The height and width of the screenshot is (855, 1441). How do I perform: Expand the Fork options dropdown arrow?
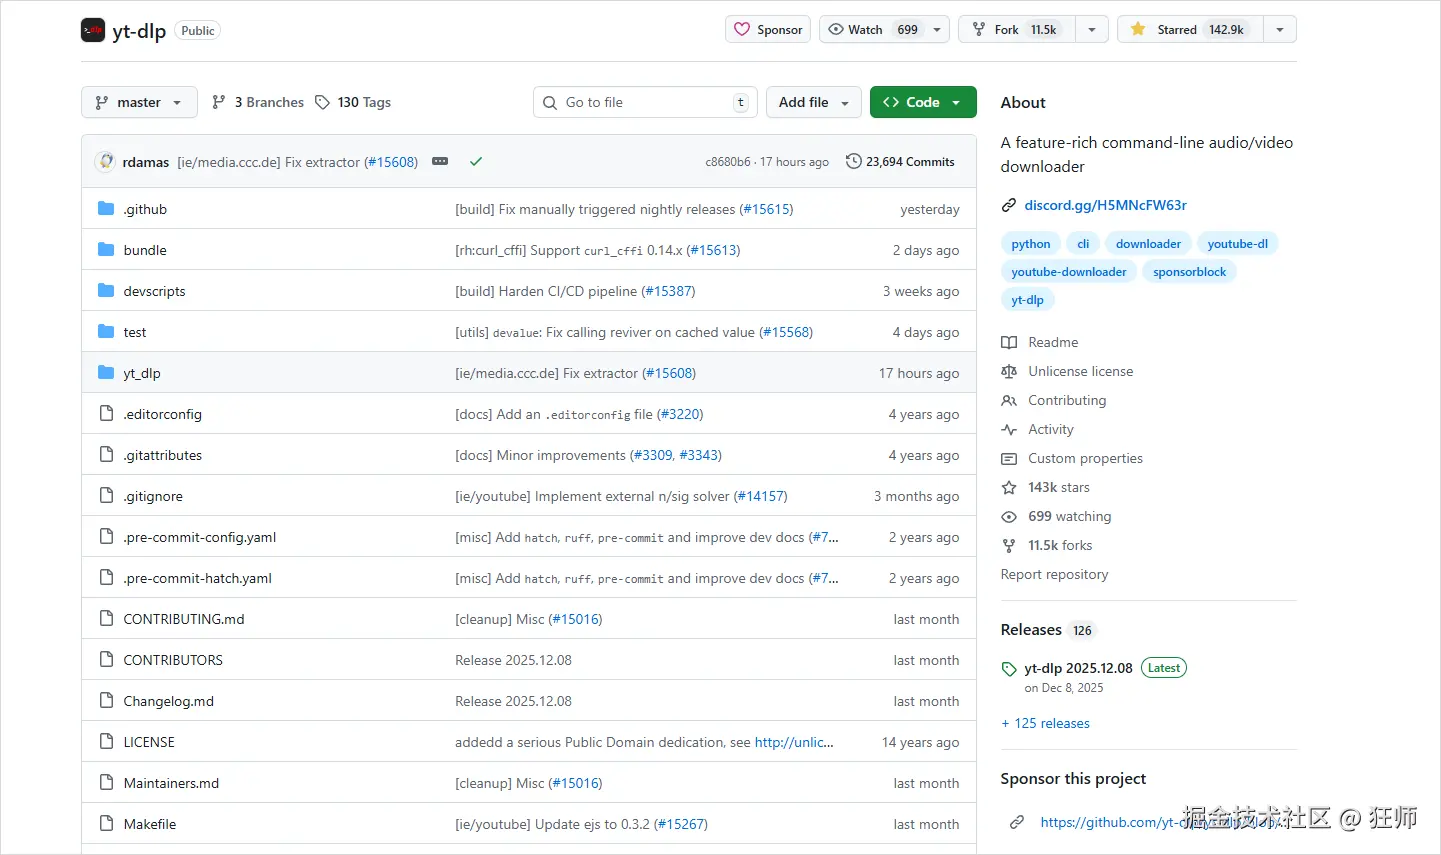pyautogui.click(x=1092, y=29)
